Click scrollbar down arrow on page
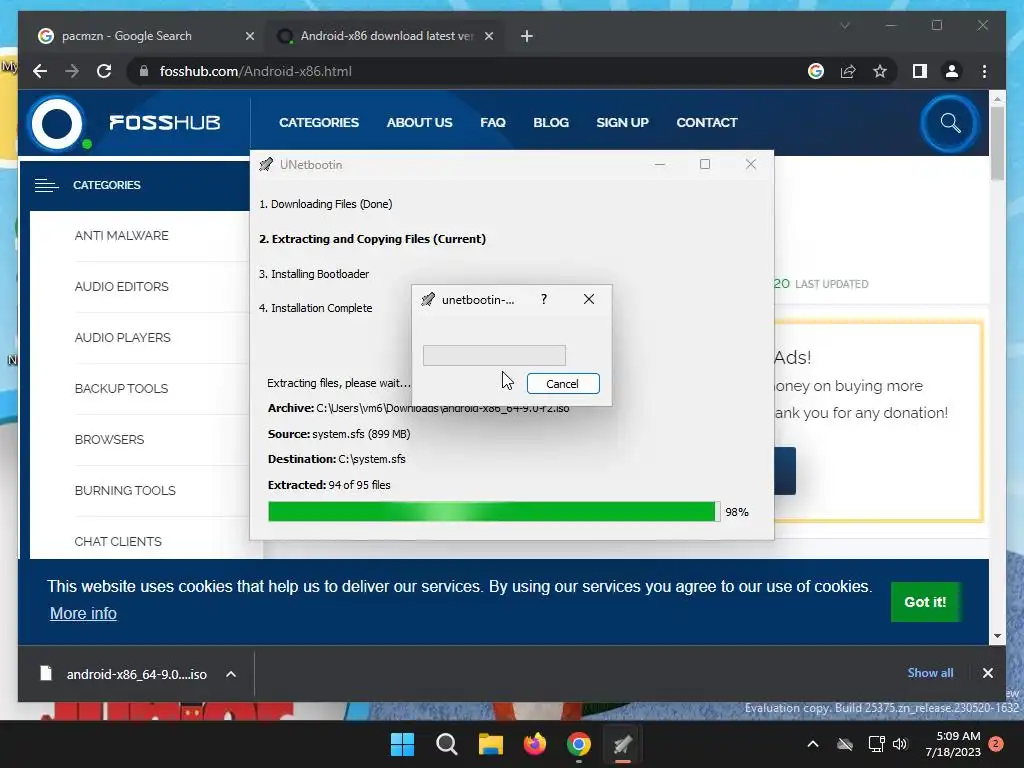This screenshot has width=1024, height=768. coord(997,635)
